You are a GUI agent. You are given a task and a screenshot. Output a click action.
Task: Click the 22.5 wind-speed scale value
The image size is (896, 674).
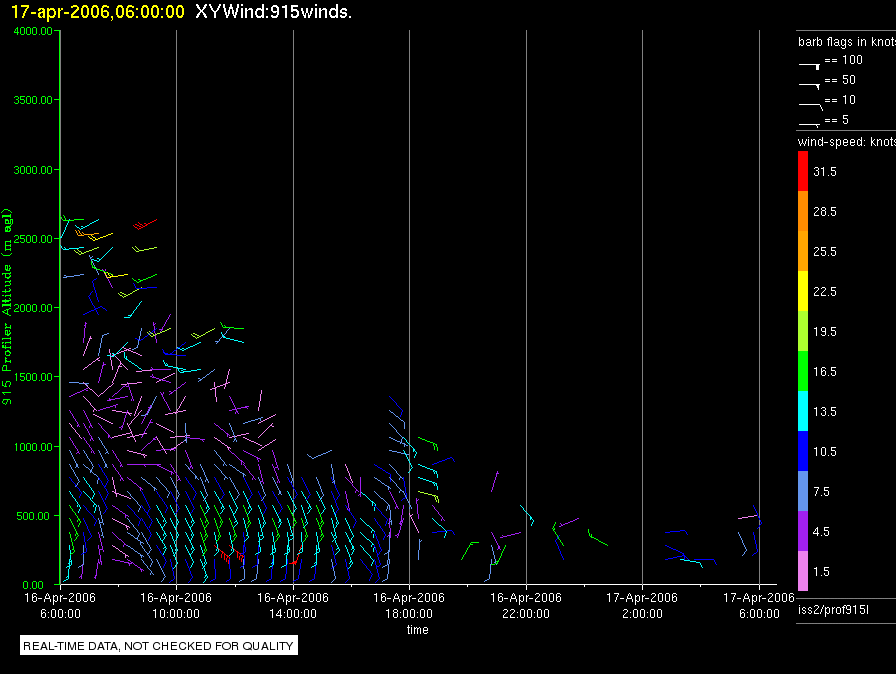click(x=825, y=292)
